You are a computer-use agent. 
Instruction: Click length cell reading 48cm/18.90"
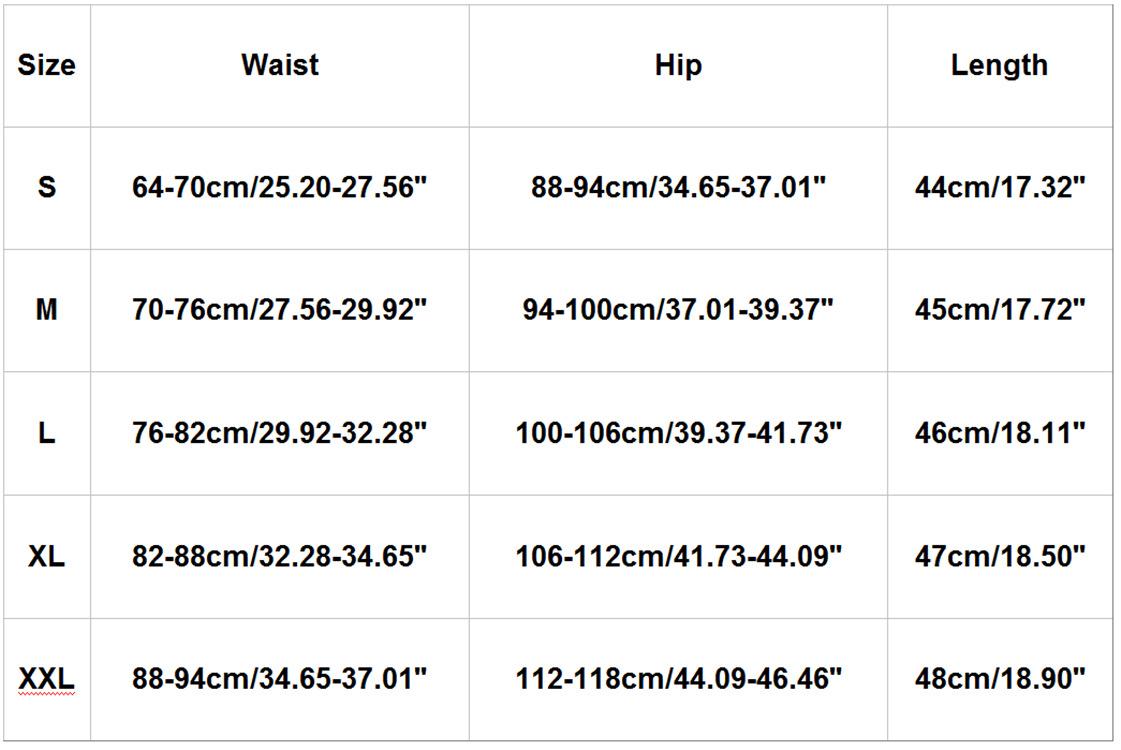click(x=999, y=680)
